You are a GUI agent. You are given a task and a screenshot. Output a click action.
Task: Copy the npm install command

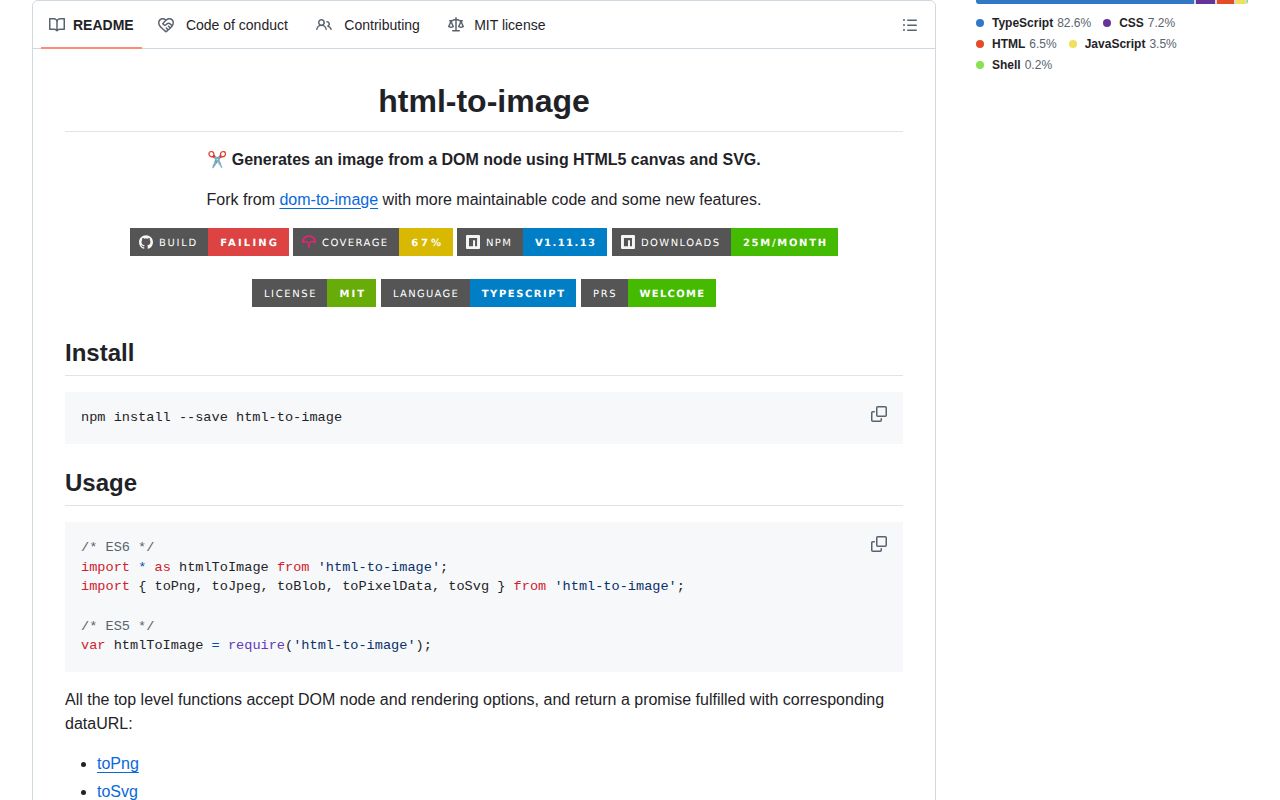pyautogui.click(x=879, y=414)
